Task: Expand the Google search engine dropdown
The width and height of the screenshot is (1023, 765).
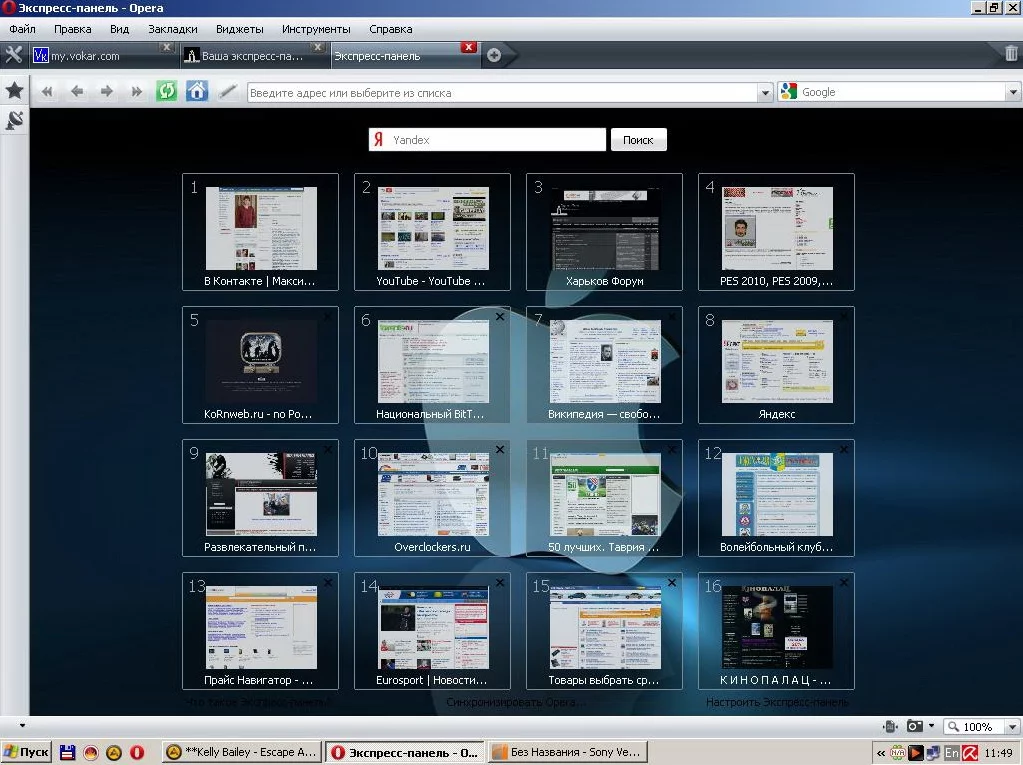Action: [1013, 92]
